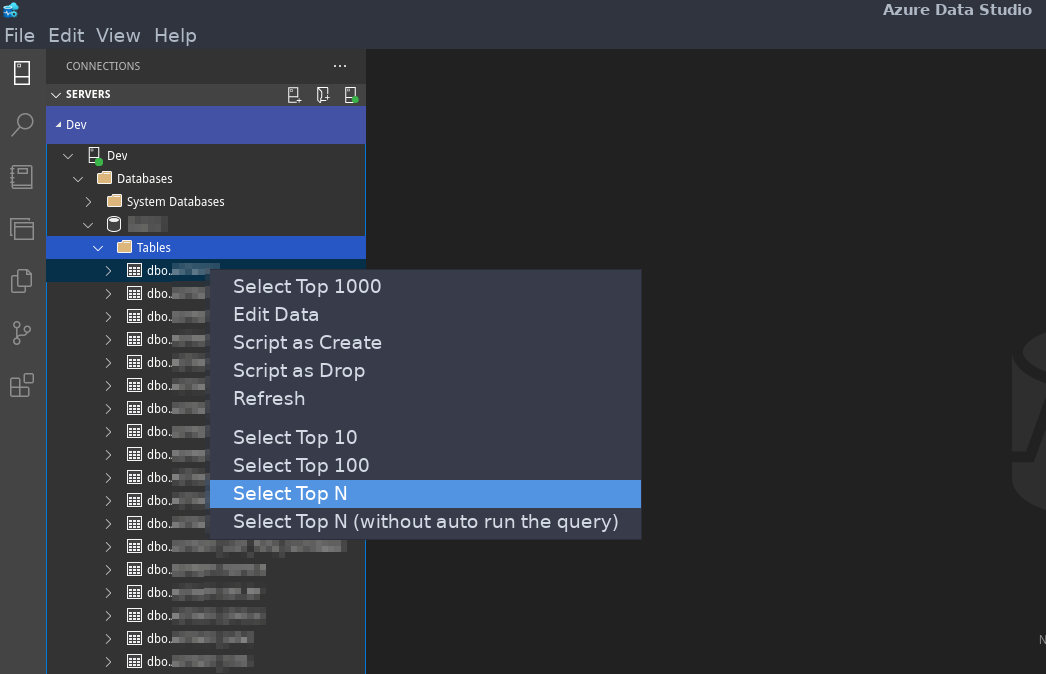The width and height of the screenshot is (1046, 674).
Task: Collapse the SERVERS section
Action: 56,95
